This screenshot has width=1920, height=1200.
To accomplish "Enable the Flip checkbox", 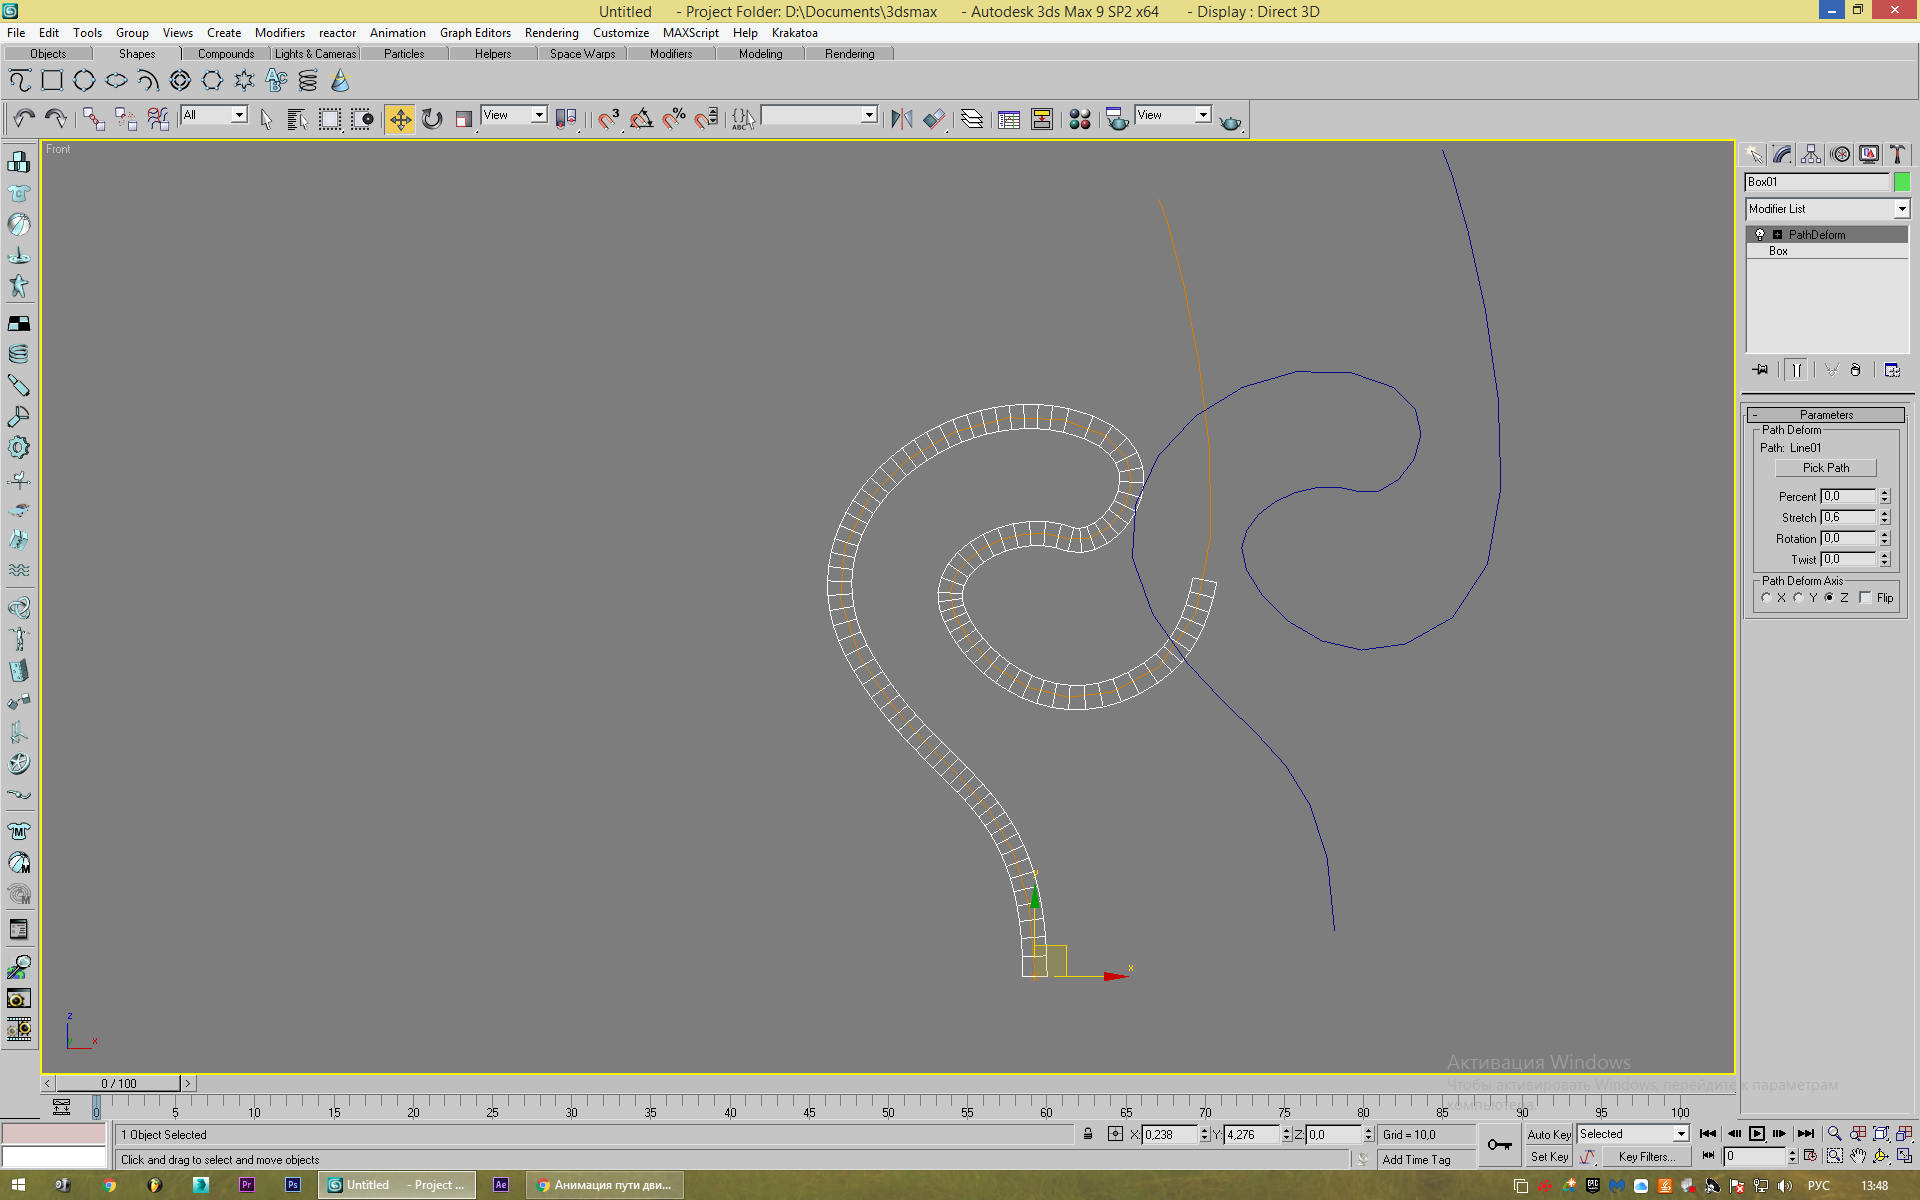I will pos(1865,598).
